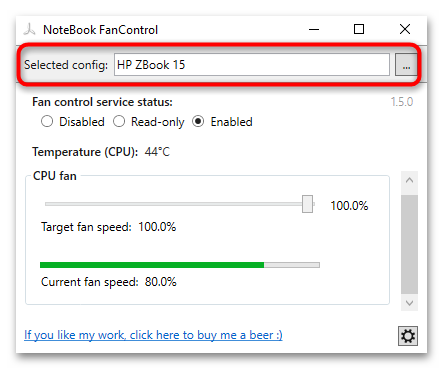Minimize the NoteBook FanControl window

[314, 29]
